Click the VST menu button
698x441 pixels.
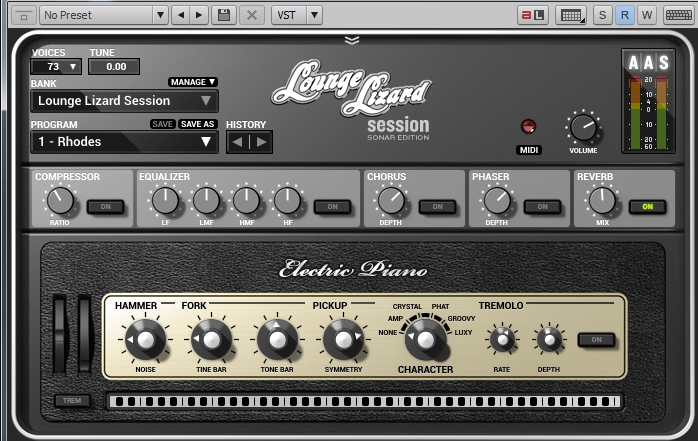pyautogui.click(x=289, y=15)
